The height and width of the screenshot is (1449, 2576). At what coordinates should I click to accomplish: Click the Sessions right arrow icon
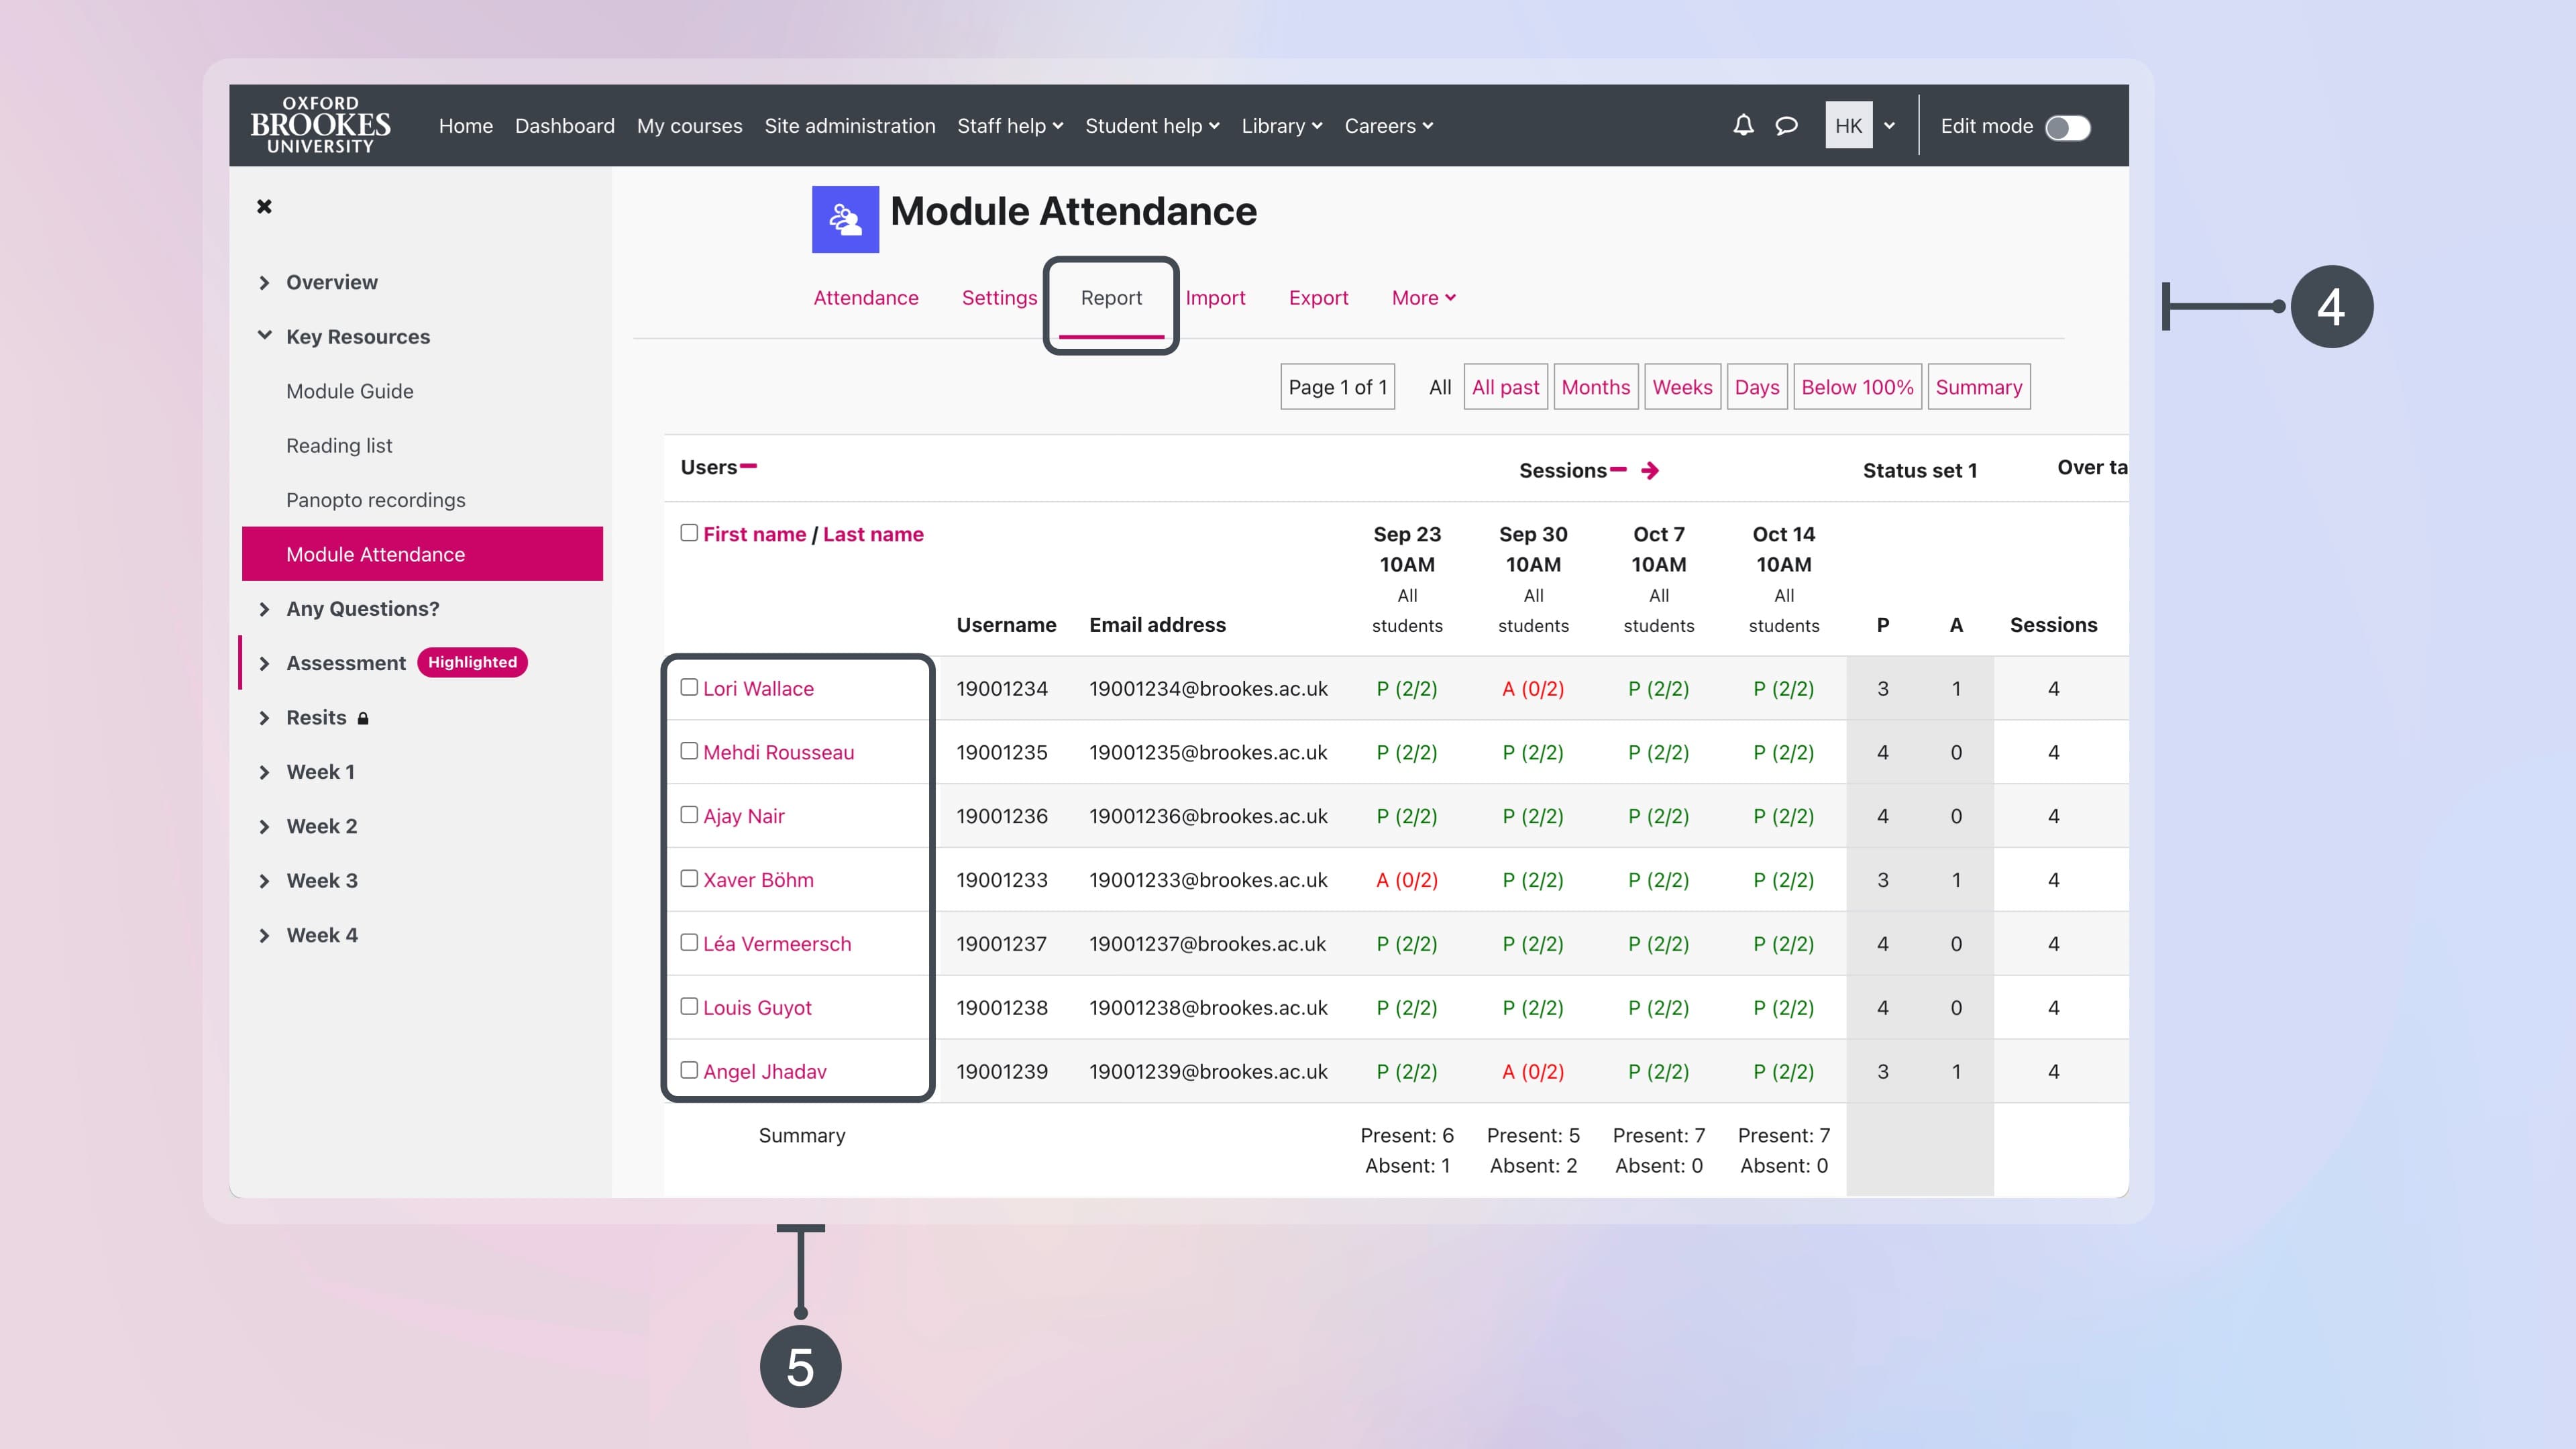tap(1650, 471)
